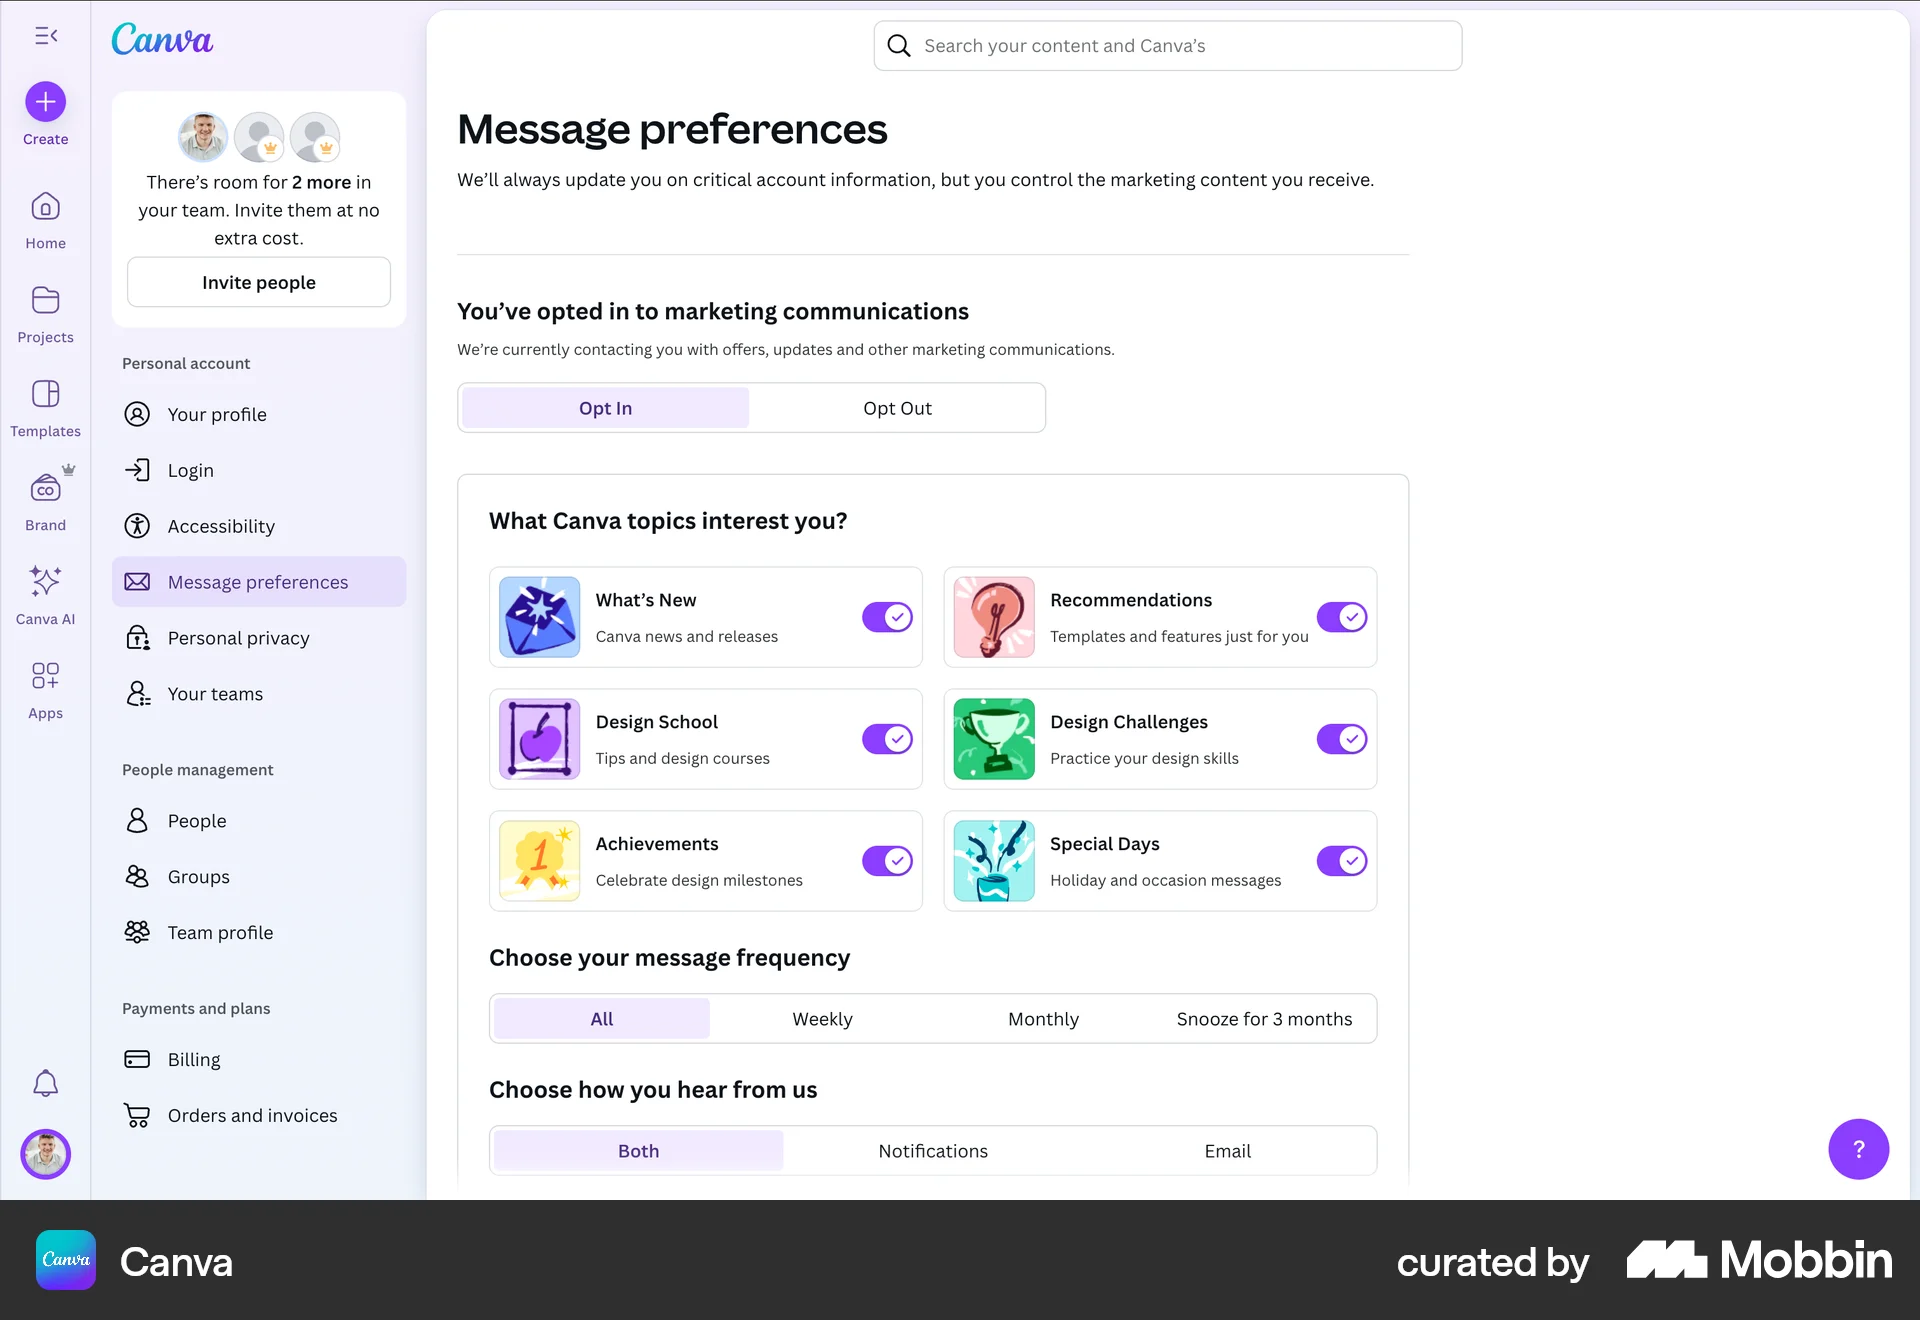
Task: Switch message frequency to Weekly
Action: (822, 1018)
